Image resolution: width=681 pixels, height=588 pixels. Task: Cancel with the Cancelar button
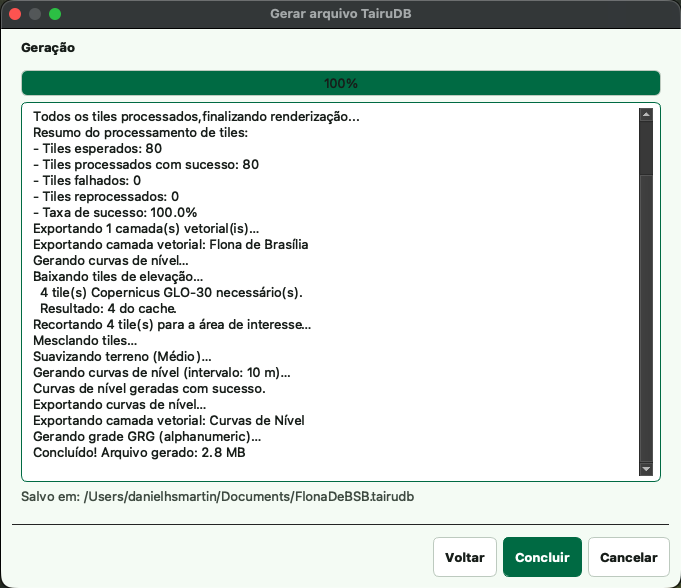point(628,557)
